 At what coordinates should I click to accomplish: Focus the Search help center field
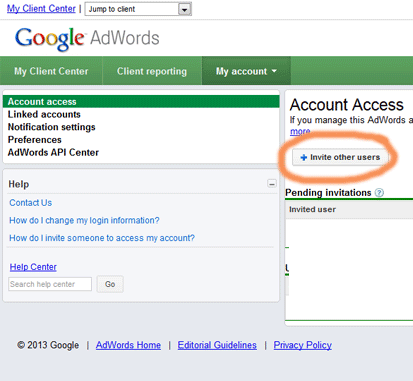(x=50, y=284)
